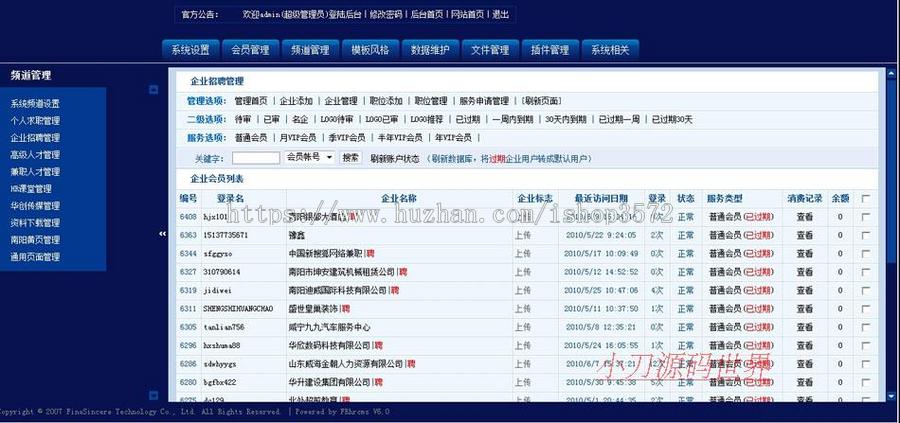Viewport: 900px width, 423px height.
Task: Click 正常 status for user tanlian756
Action: 685,327
